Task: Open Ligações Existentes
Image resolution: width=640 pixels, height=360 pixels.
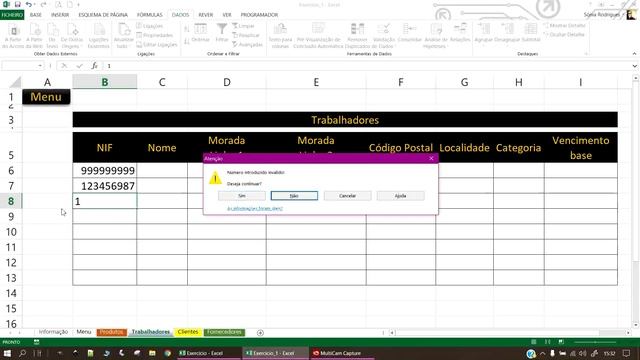Action: tap(99, 36)
